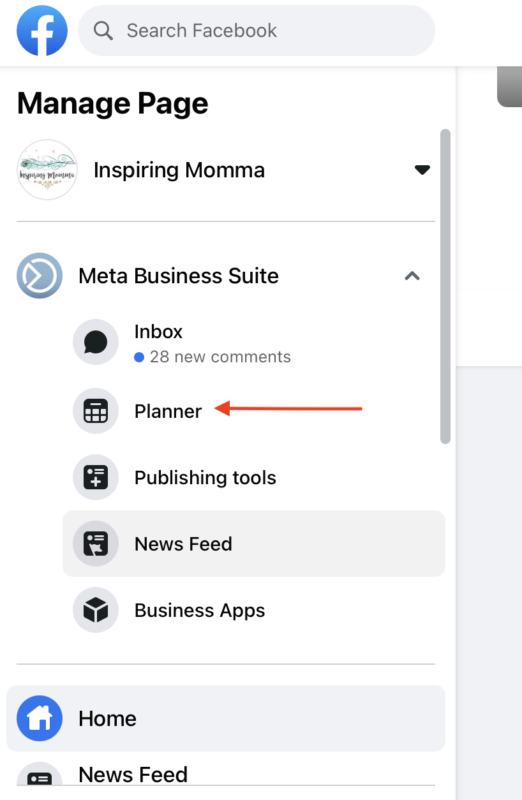
Task: Click the Meta Business Suite logo icon
Action: click(40, 276)
